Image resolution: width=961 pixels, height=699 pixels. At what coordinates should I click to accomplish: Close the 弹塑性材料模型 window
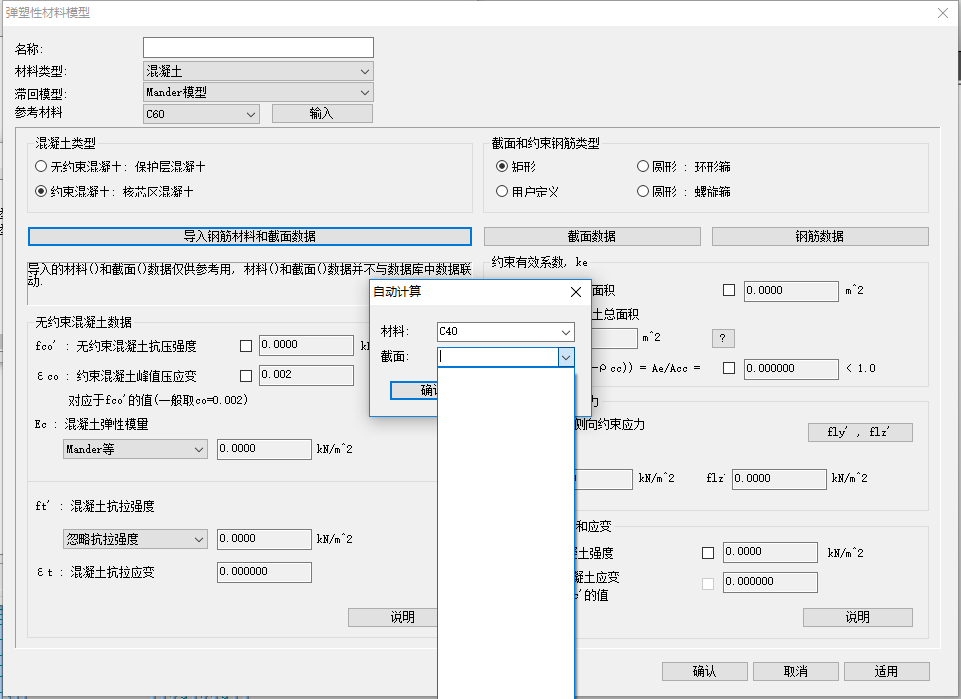(x=943, y=13)
